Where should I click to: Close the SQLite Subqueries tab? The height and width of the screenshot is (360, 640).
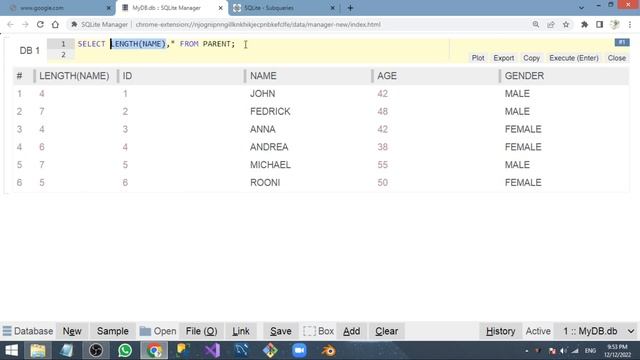tap(332, 8)
